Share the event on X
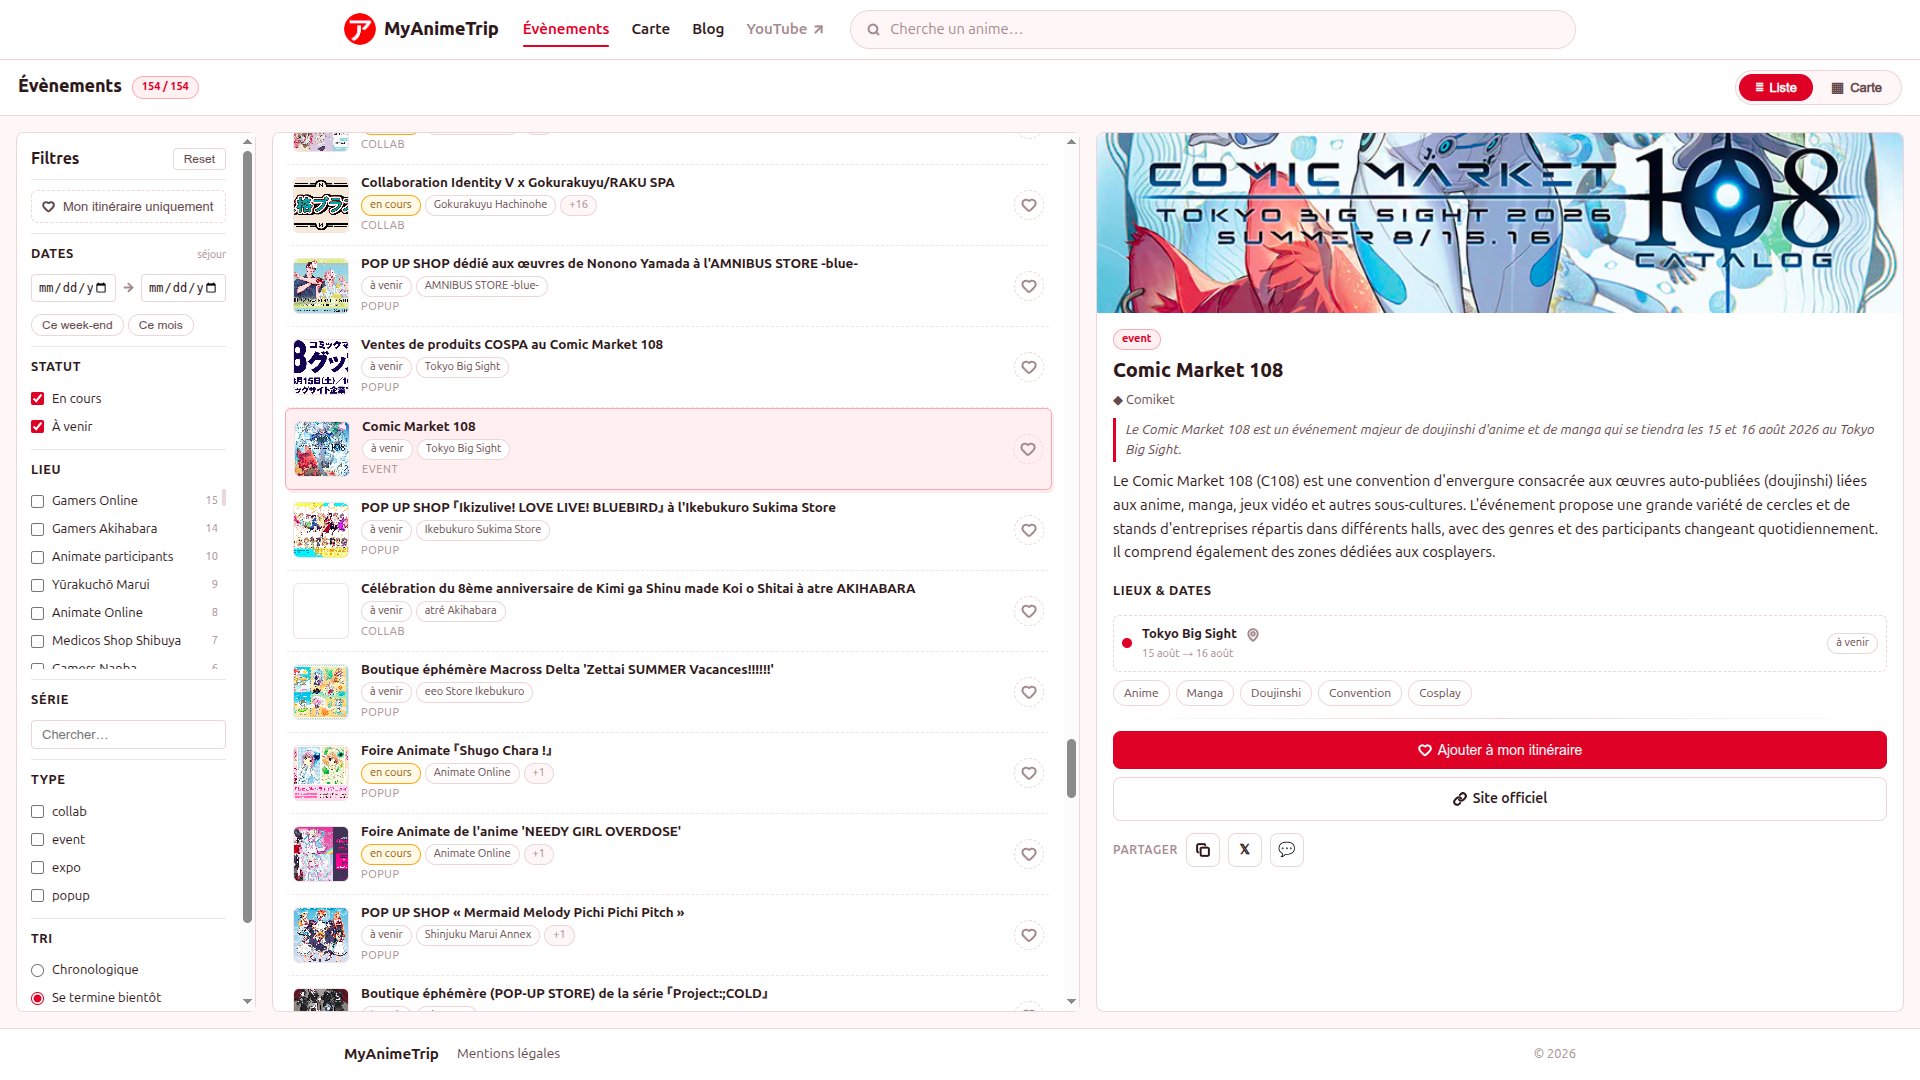 pyautogui.click(x=1245, y=850)
